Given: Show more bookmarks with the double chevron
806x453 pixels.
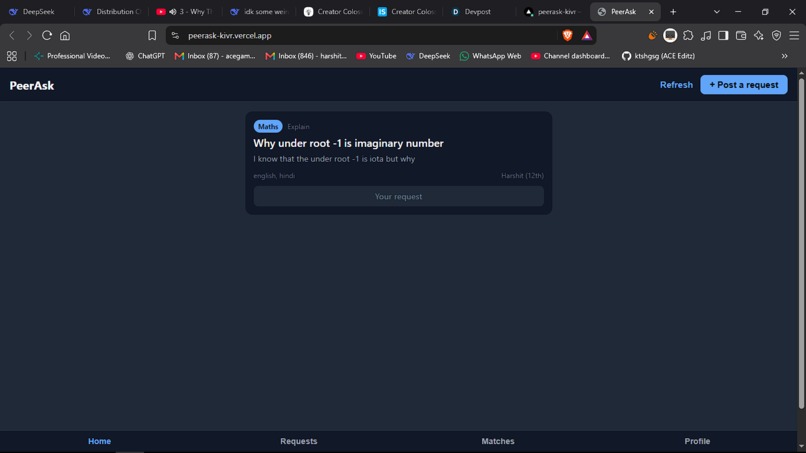Looking at the screenshot, I should (x=784, y=56).
